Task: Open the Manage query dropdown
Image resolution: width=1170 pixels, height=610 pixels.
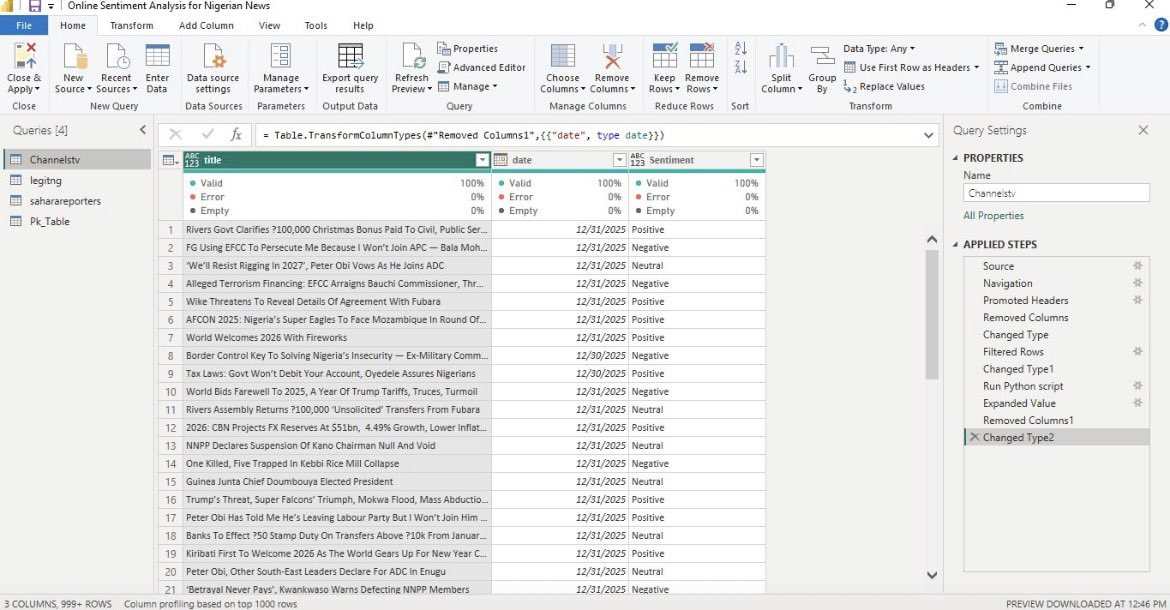Action: (x=467, y=87)
